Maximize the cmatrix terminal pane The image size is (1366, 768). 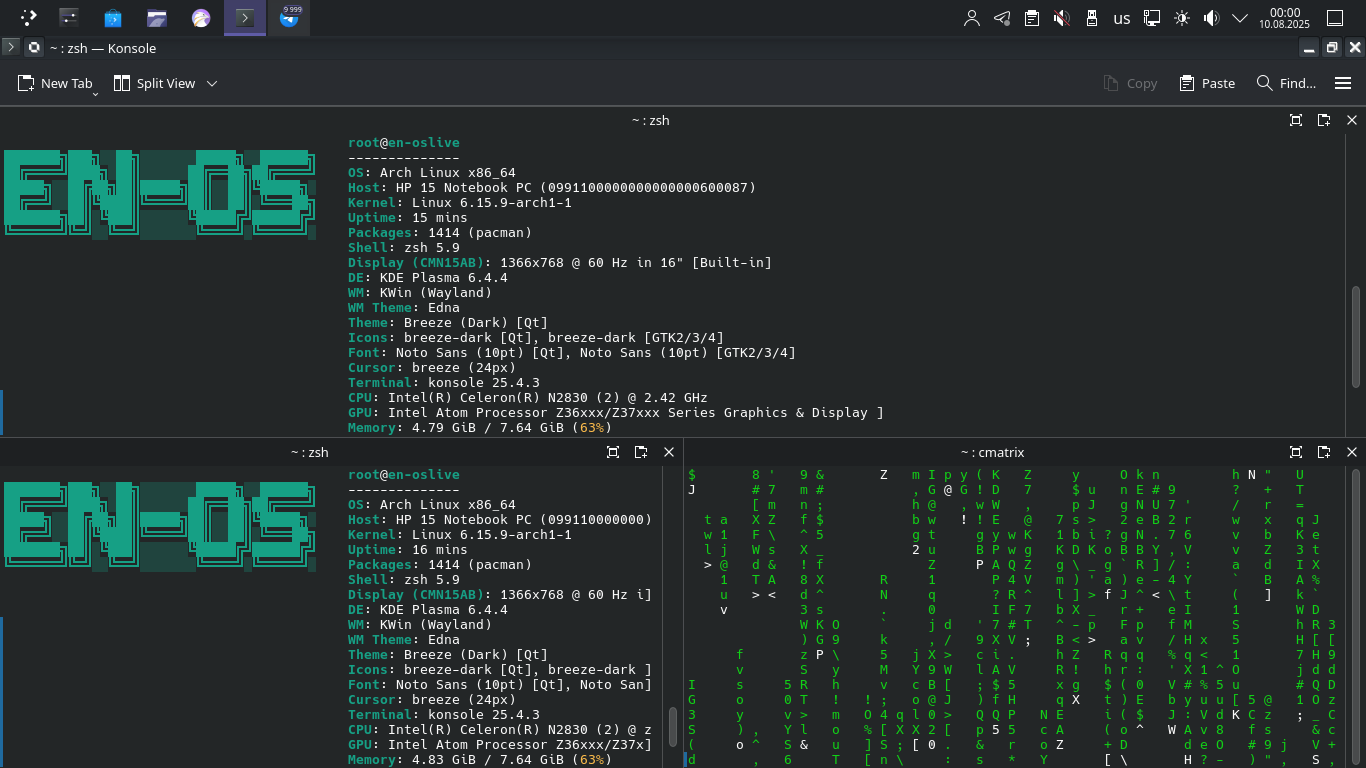click(x=1296, y=452)
